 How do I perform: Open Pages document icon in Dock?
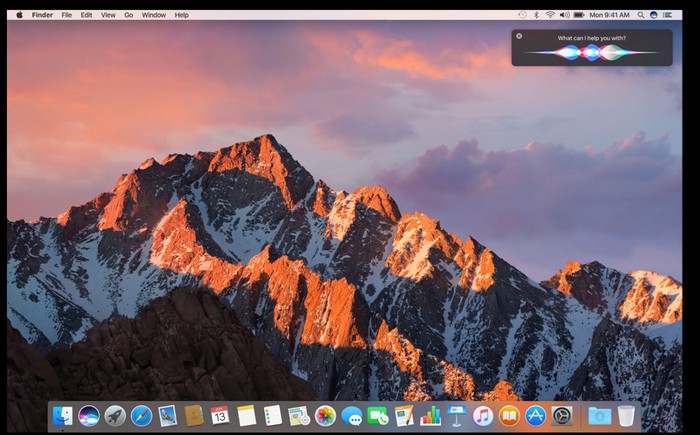pyautogui.click(x=404, y=416)
